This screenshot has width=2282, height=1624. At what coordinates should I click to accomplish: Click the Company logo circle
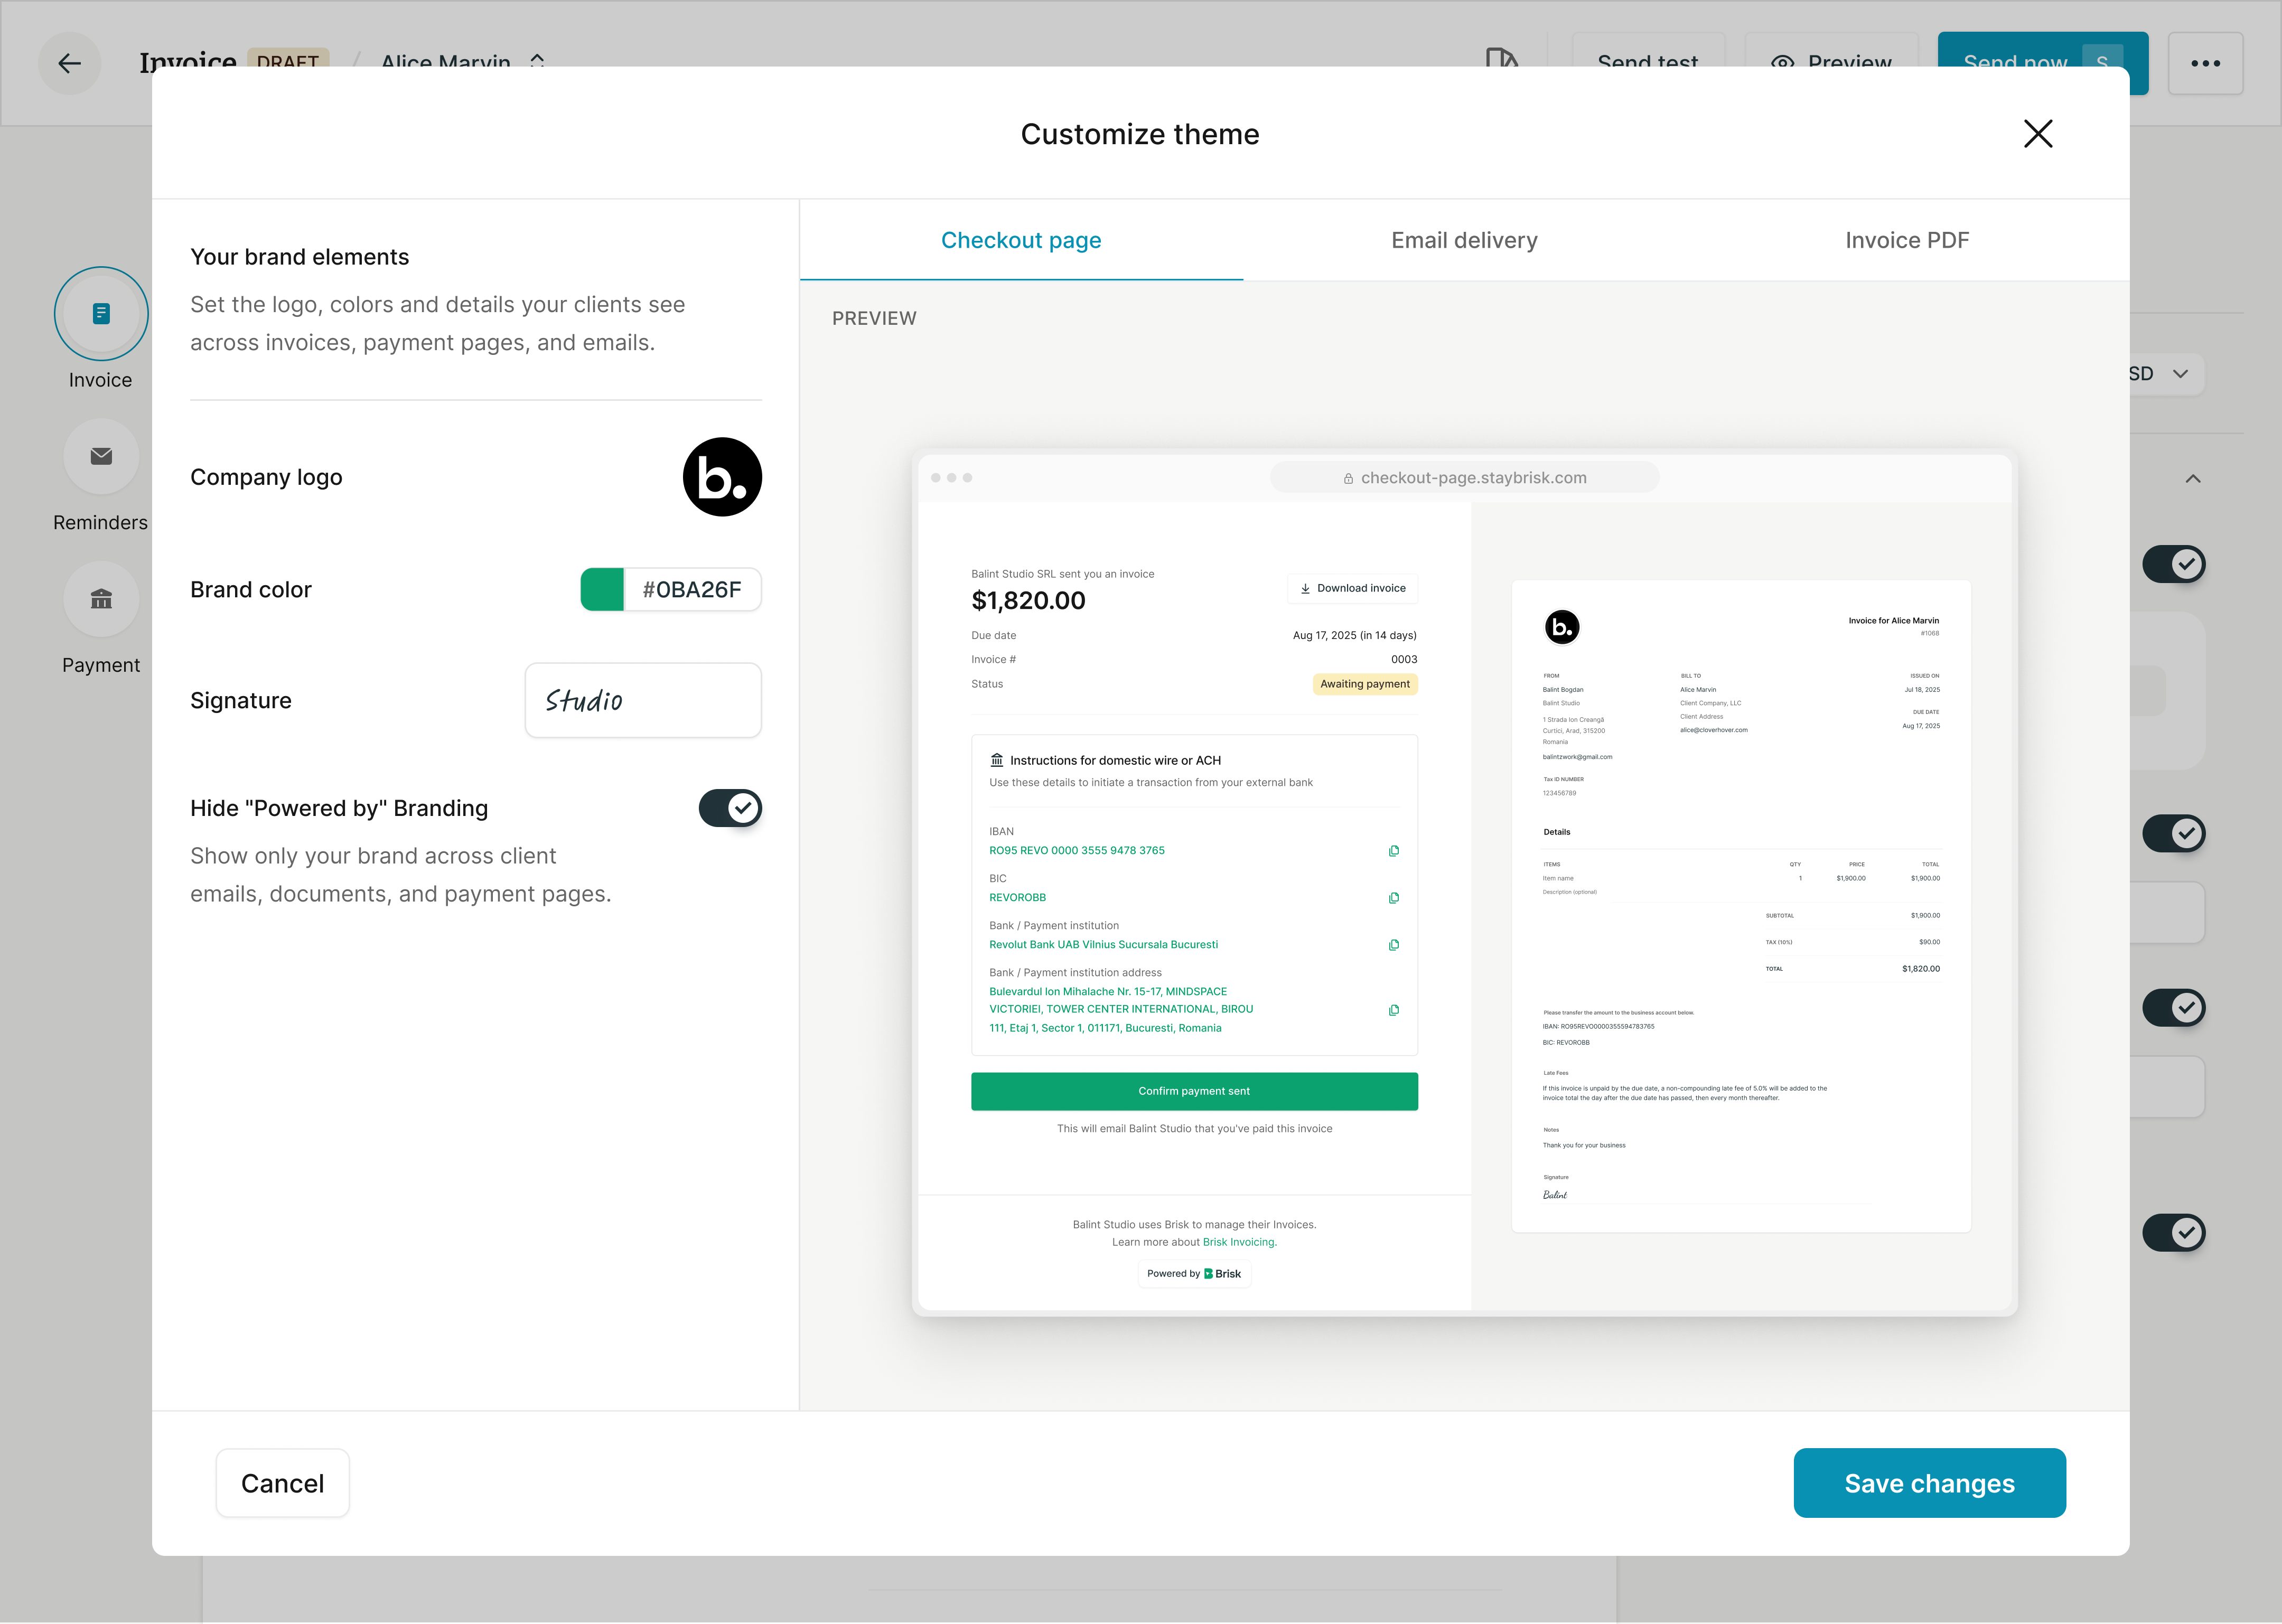click(722, 477)
